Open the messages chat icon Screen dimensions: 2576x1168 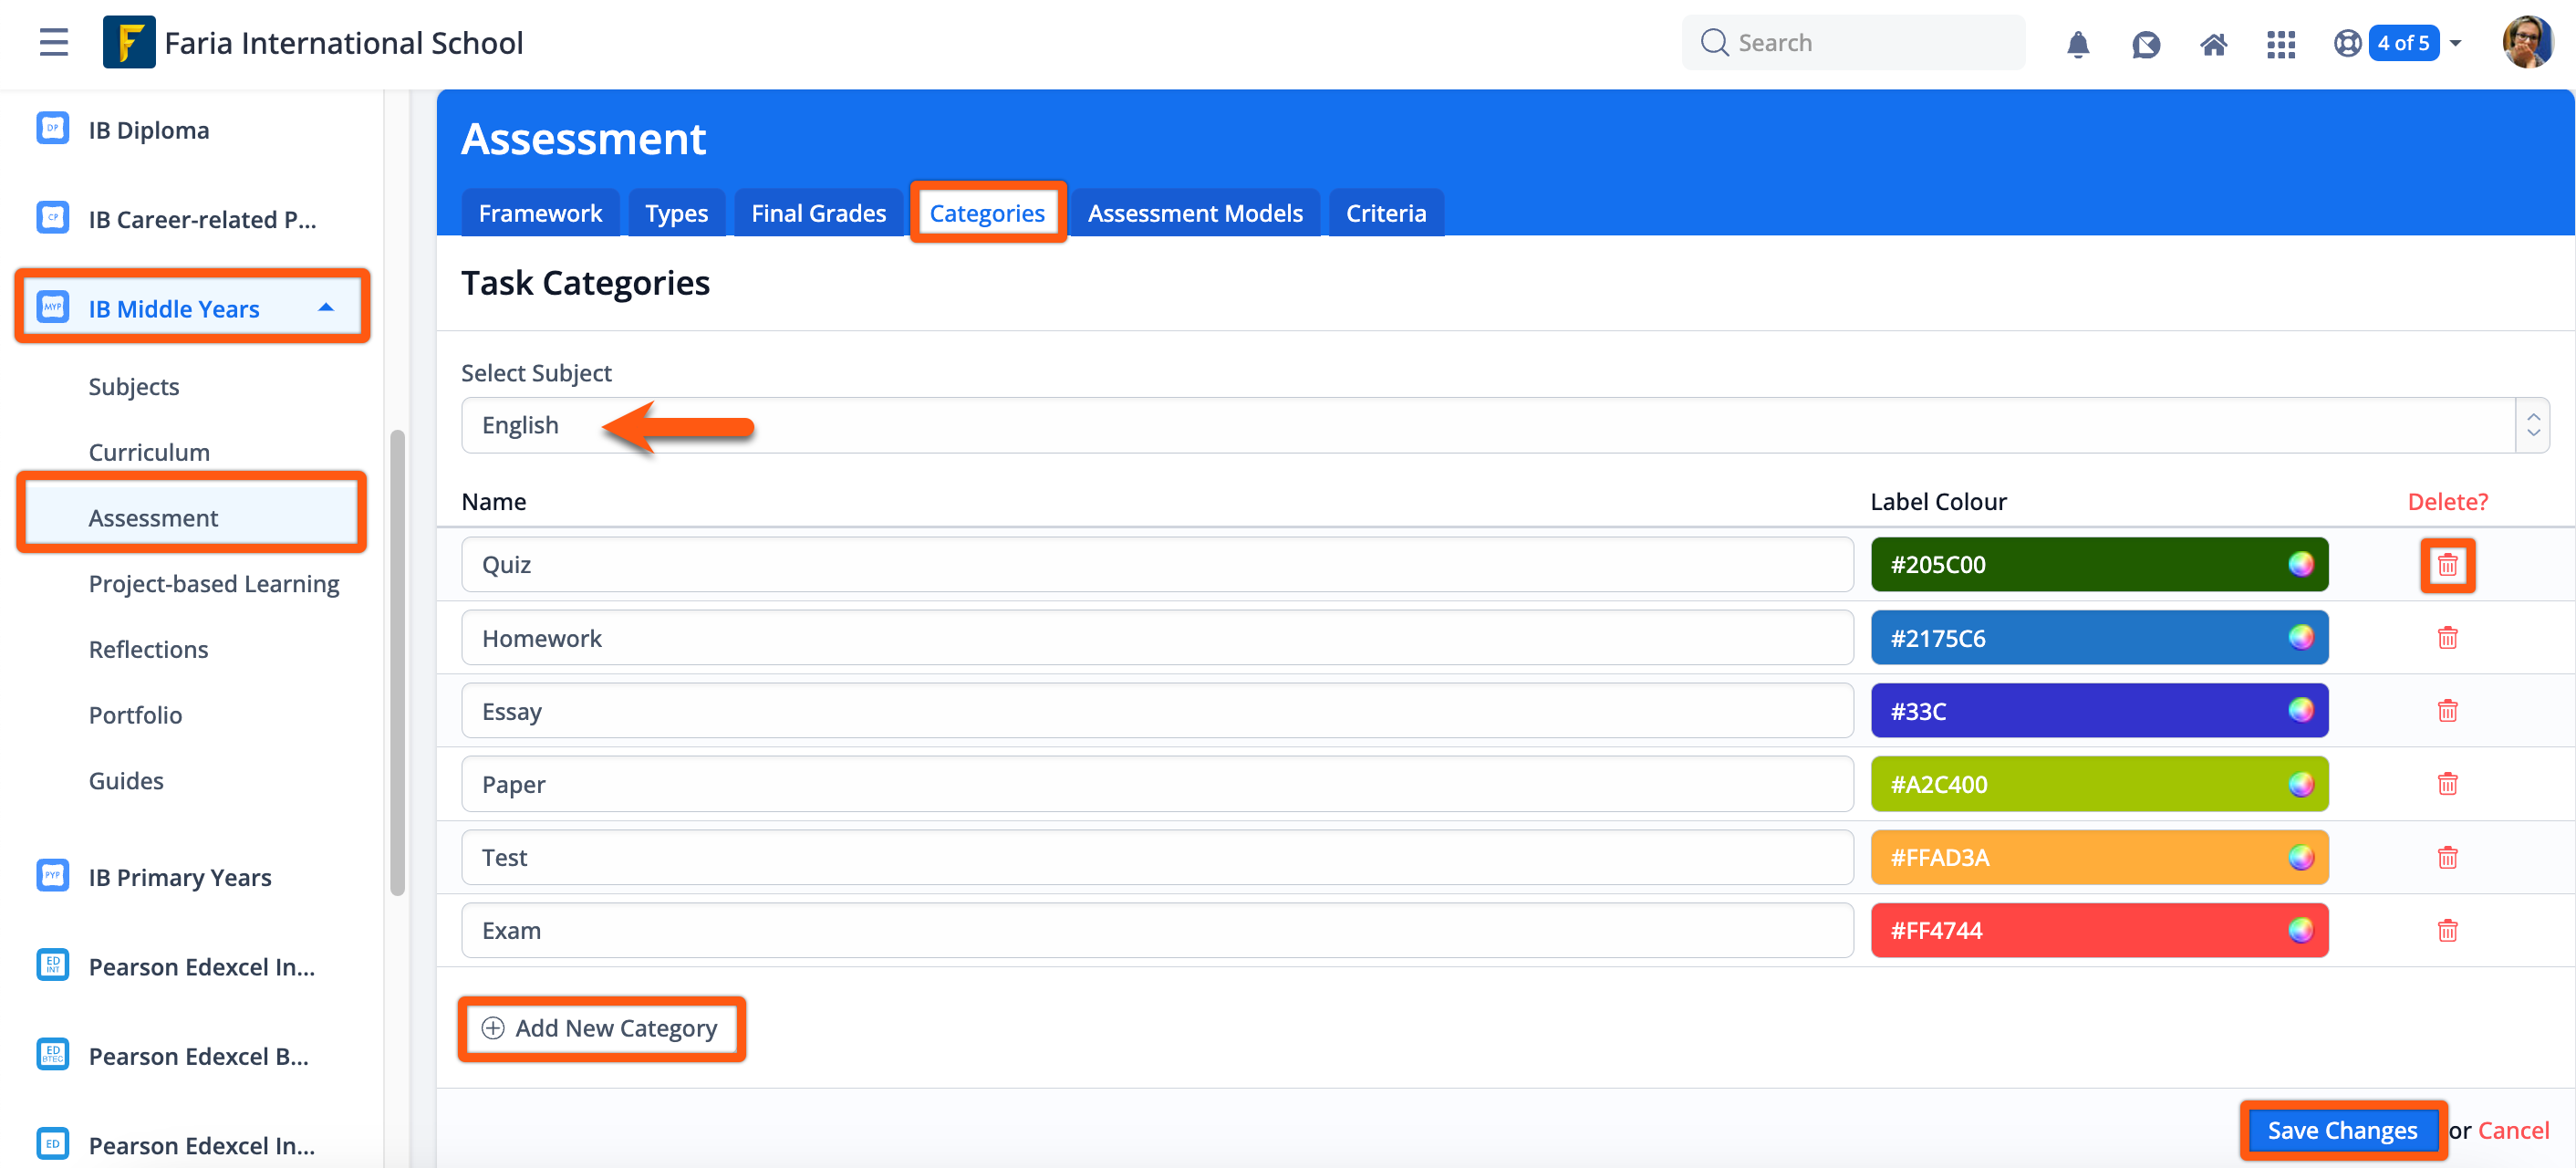pos(2146,44)
